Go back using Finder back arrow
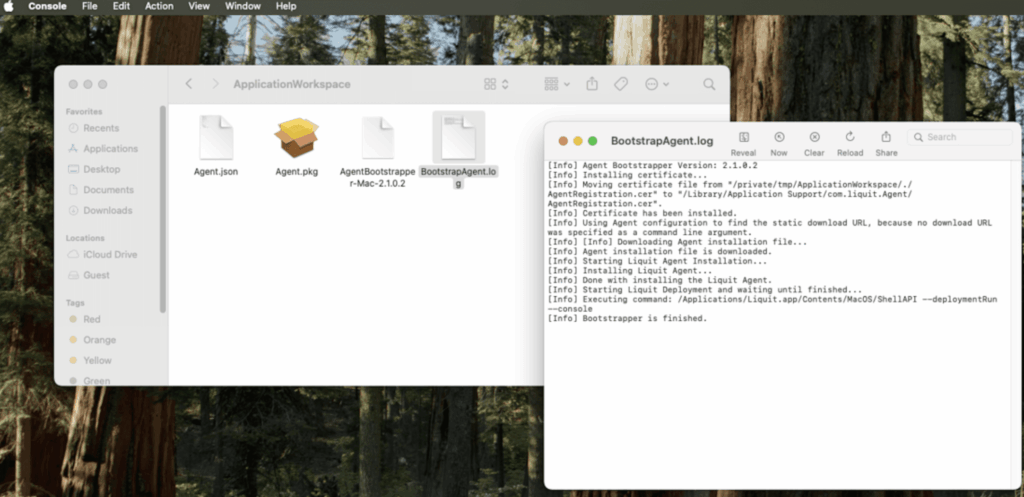The height and width of the screenshot is (497, 1024). 189,84
